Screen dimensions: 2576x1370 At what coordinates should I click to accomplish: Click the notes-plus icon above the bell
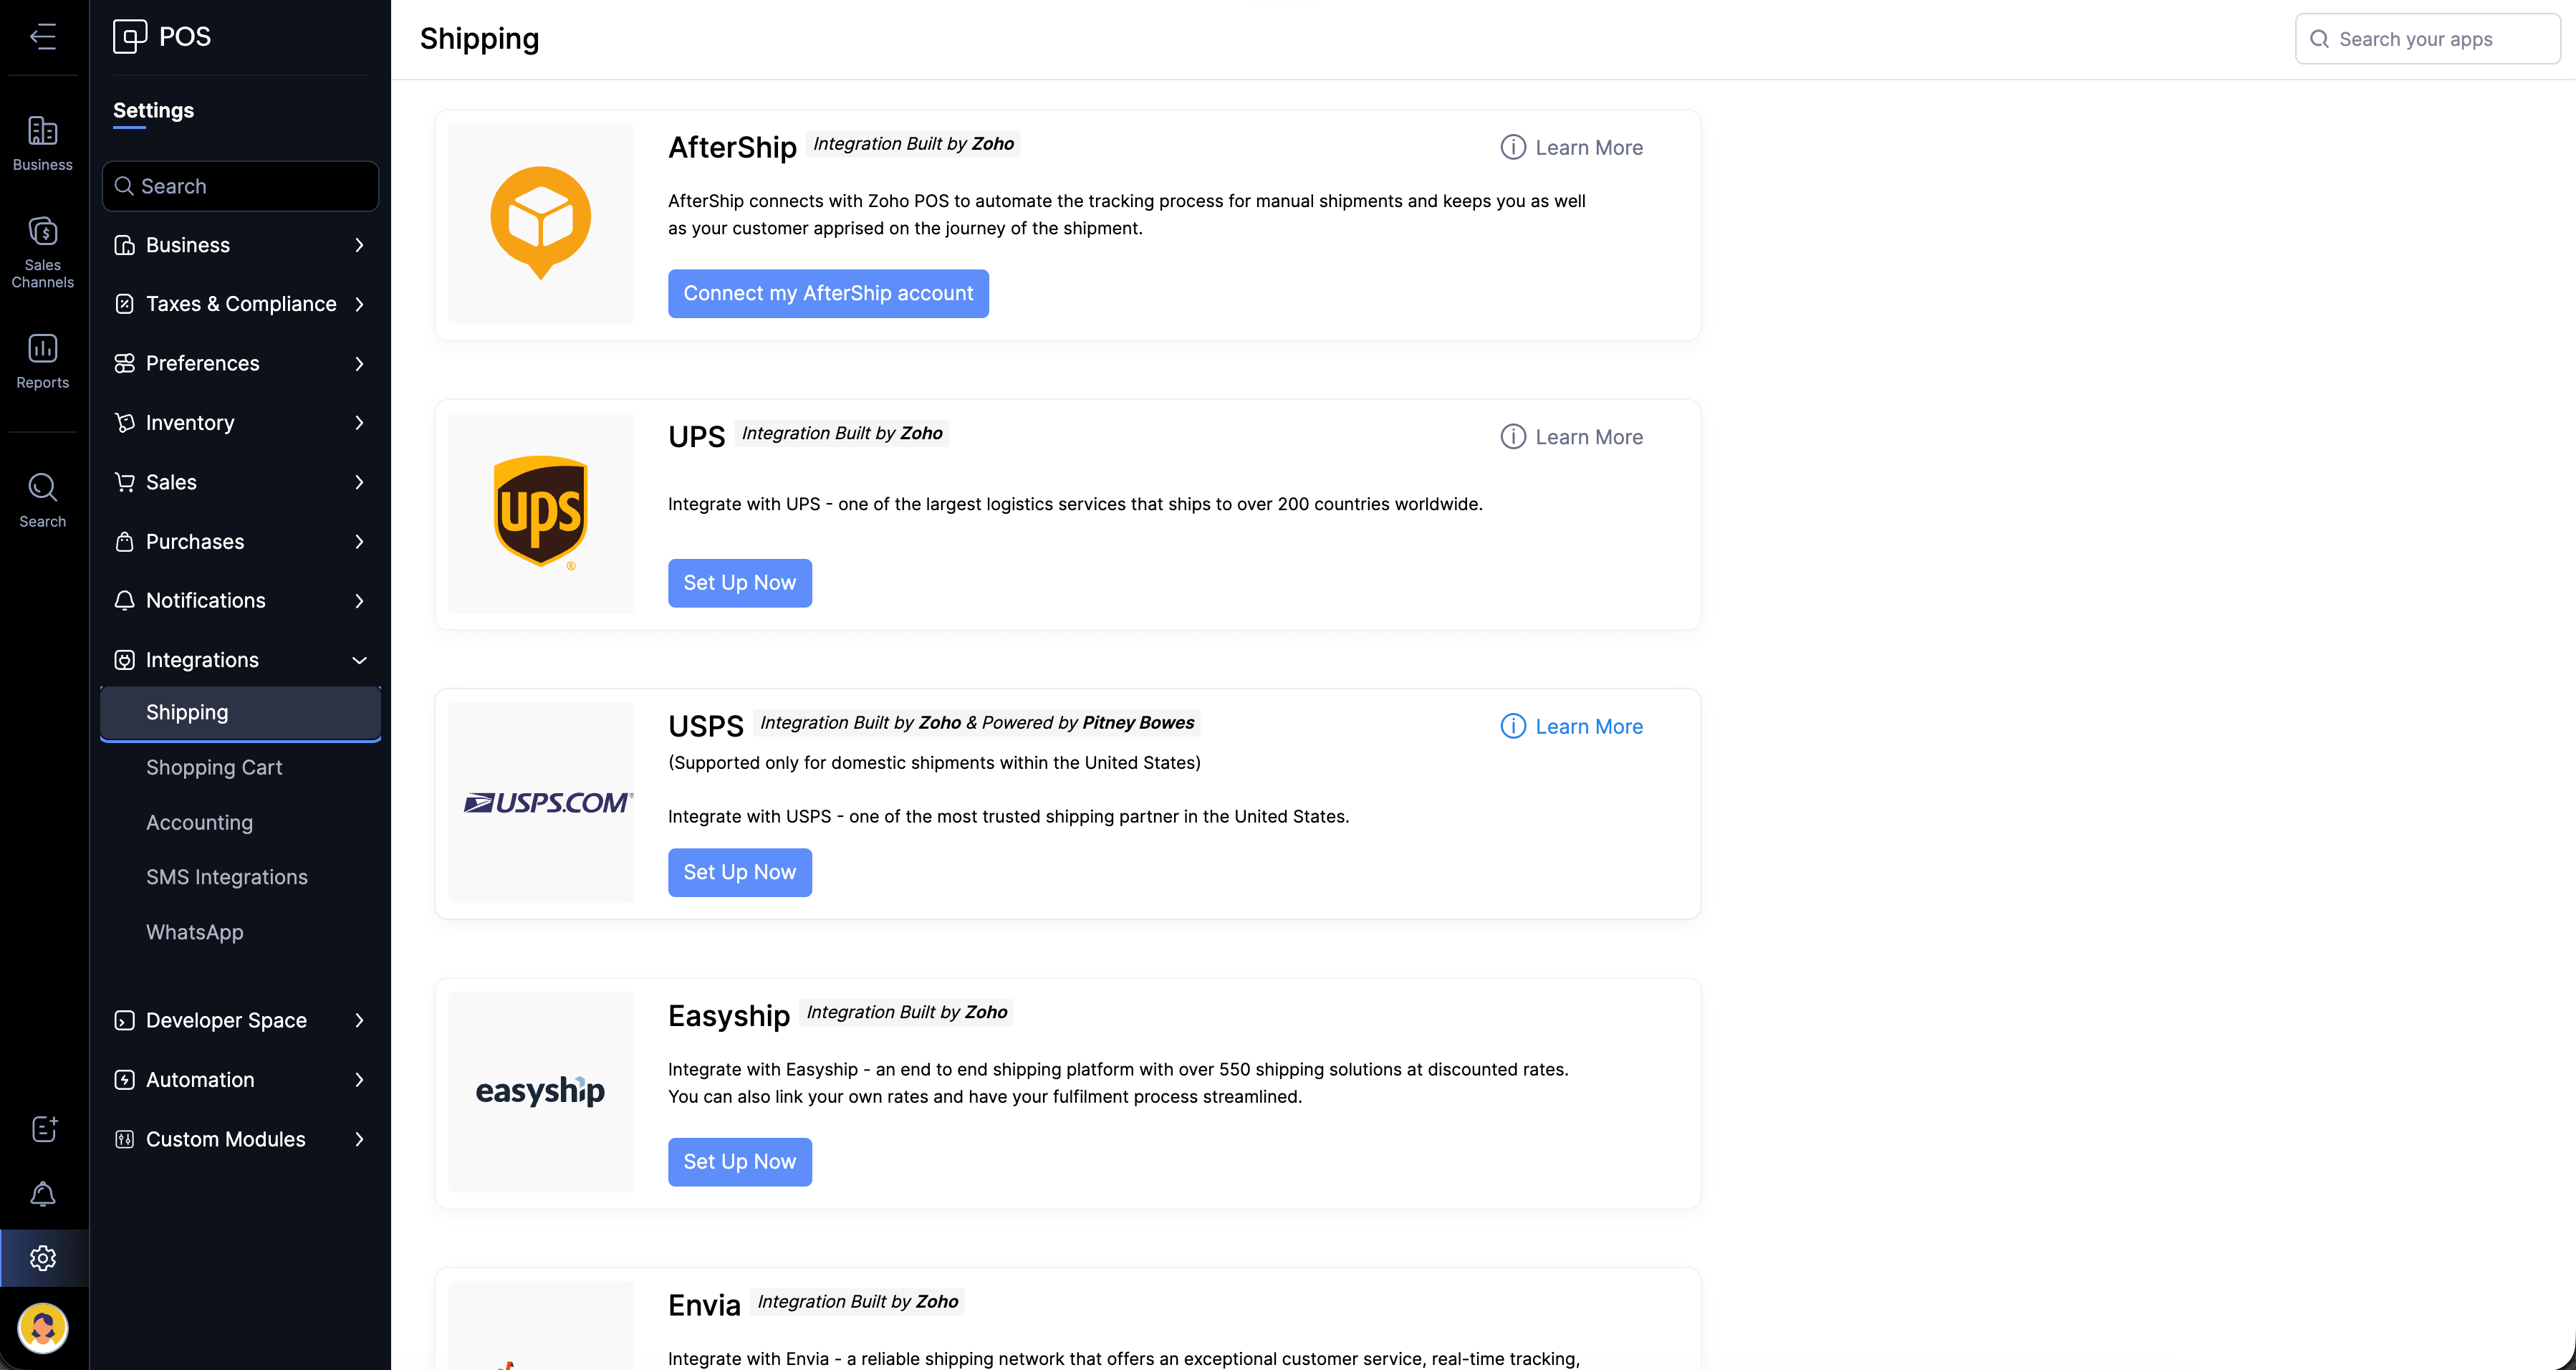point(43,1129)
